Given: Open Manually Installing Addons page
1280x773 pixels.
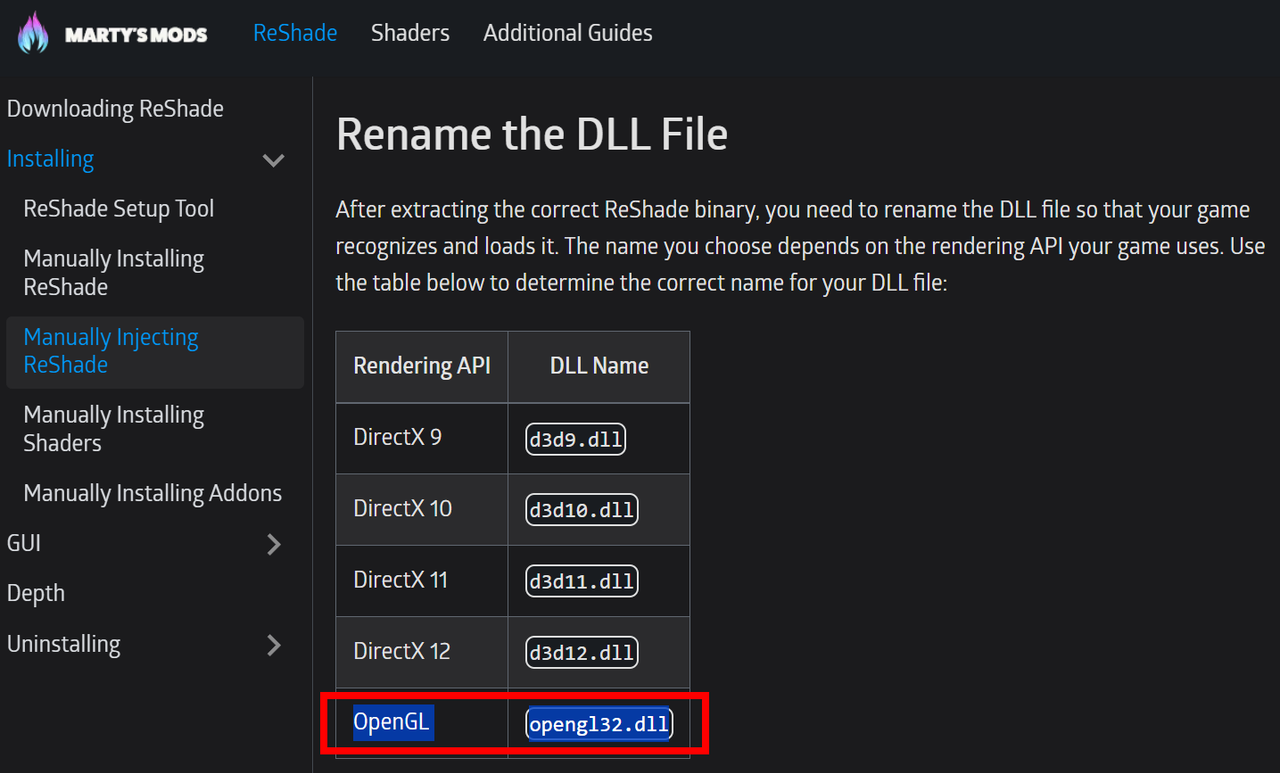Looking at the screenshot, I should click(153, 494).
